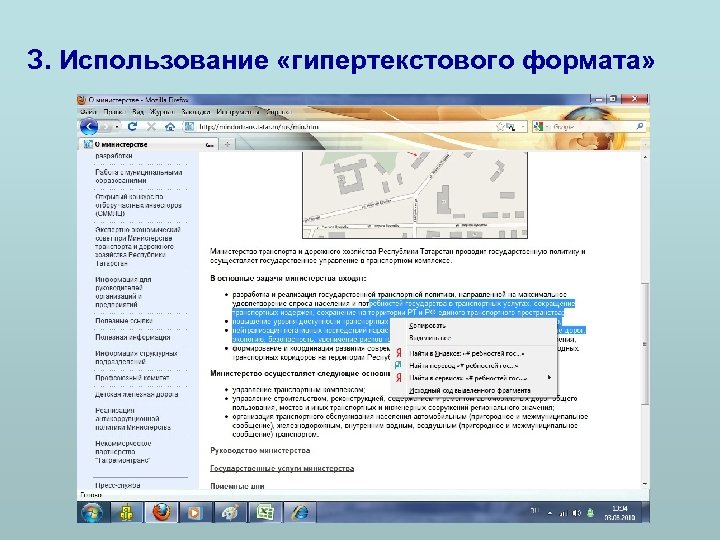Open the Справка menu
This screenshot has height=540, width=720.
click(x=278, y=112)
